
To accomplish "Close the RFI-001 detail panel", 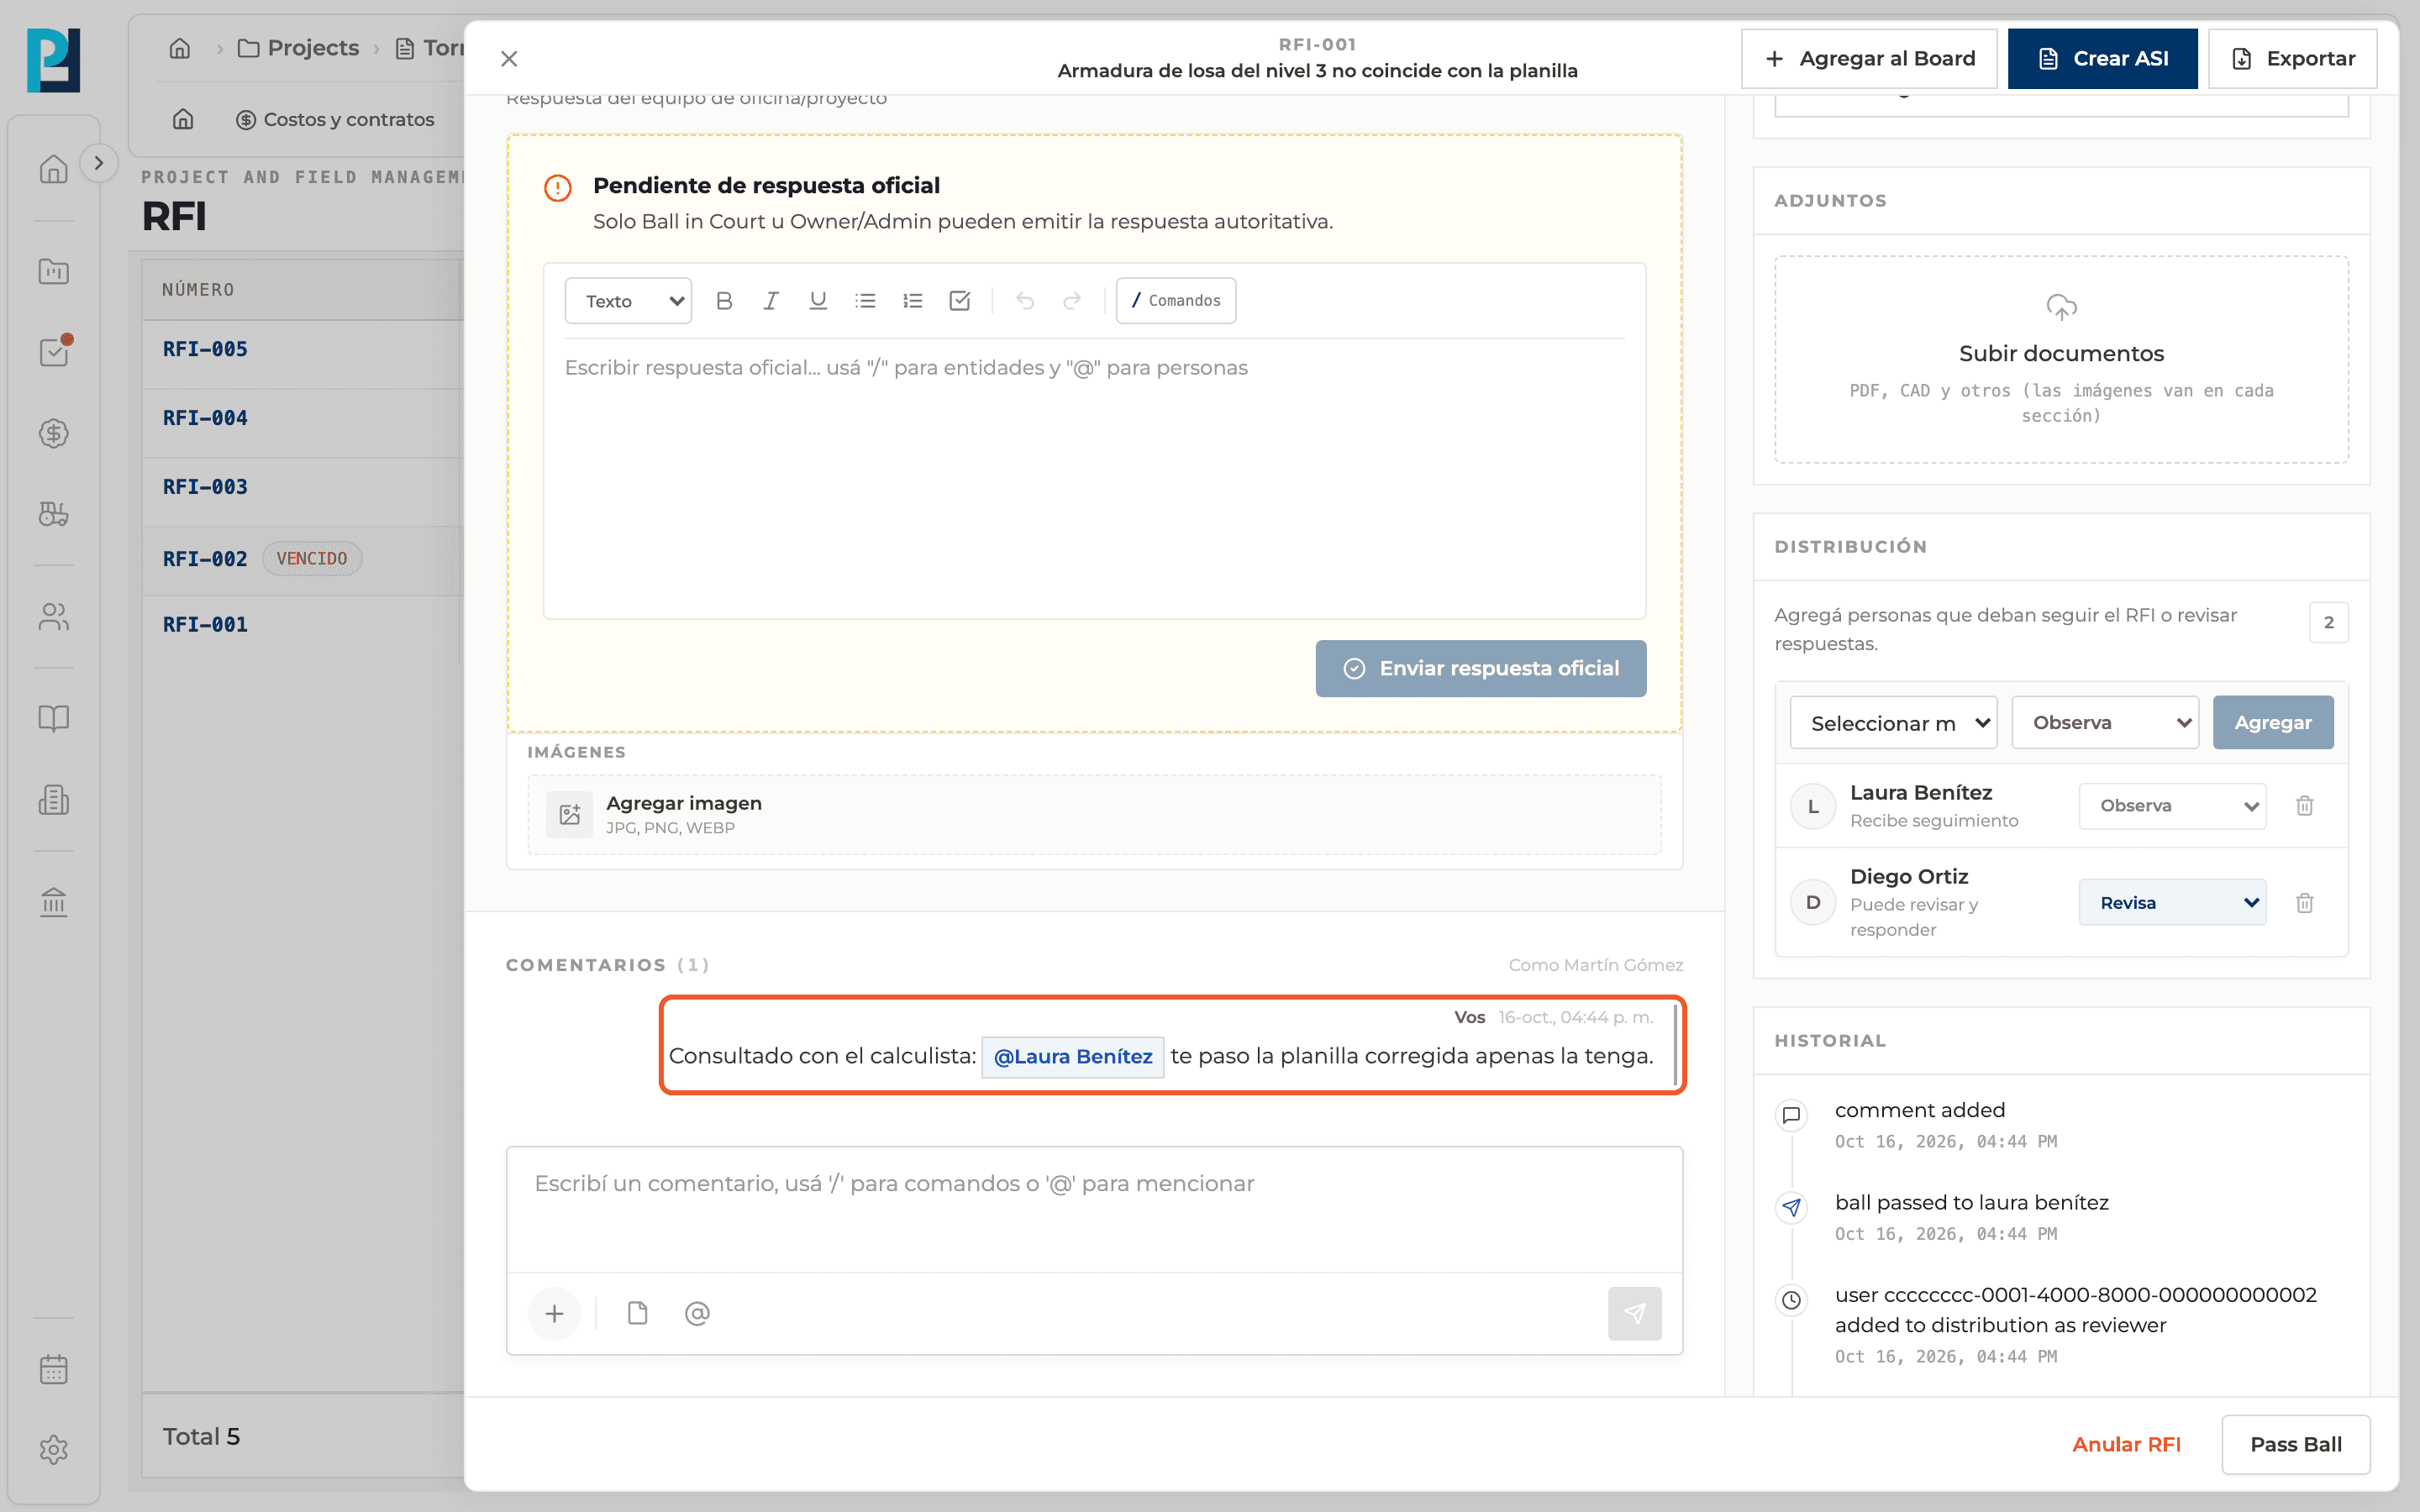I will tap(509, 59).
